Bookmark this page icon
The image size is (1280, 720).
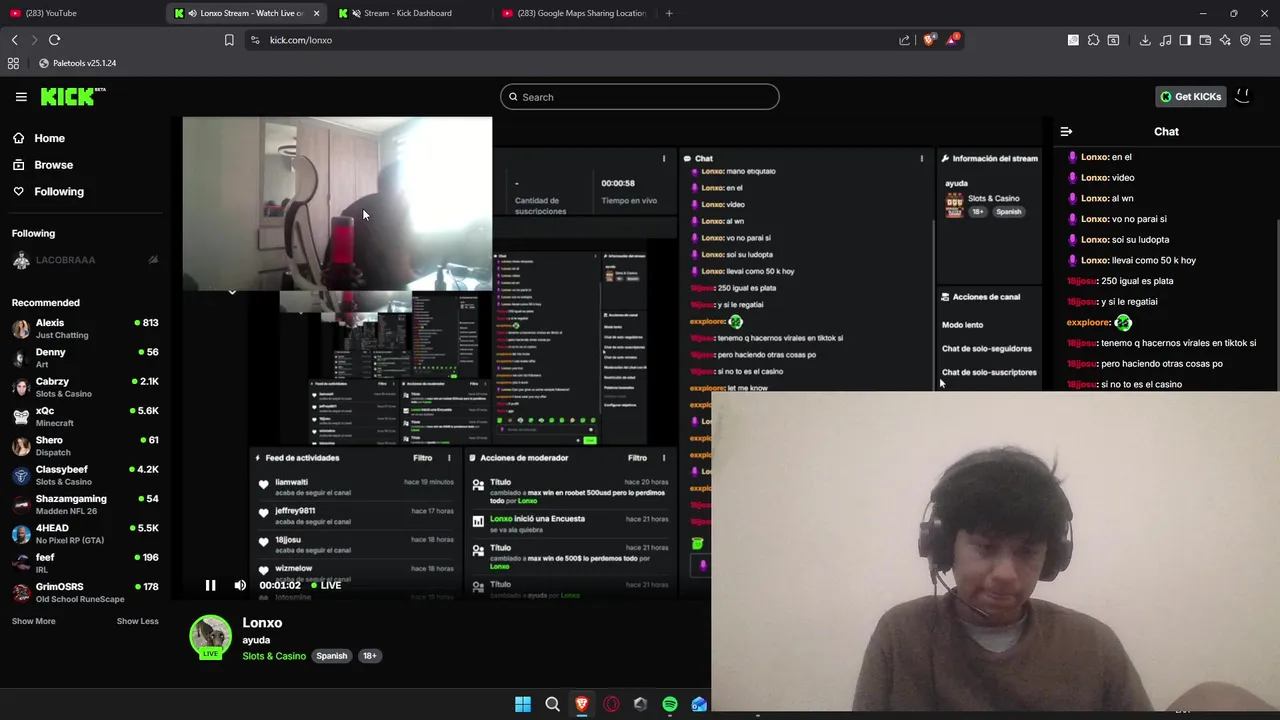point(229,40)
